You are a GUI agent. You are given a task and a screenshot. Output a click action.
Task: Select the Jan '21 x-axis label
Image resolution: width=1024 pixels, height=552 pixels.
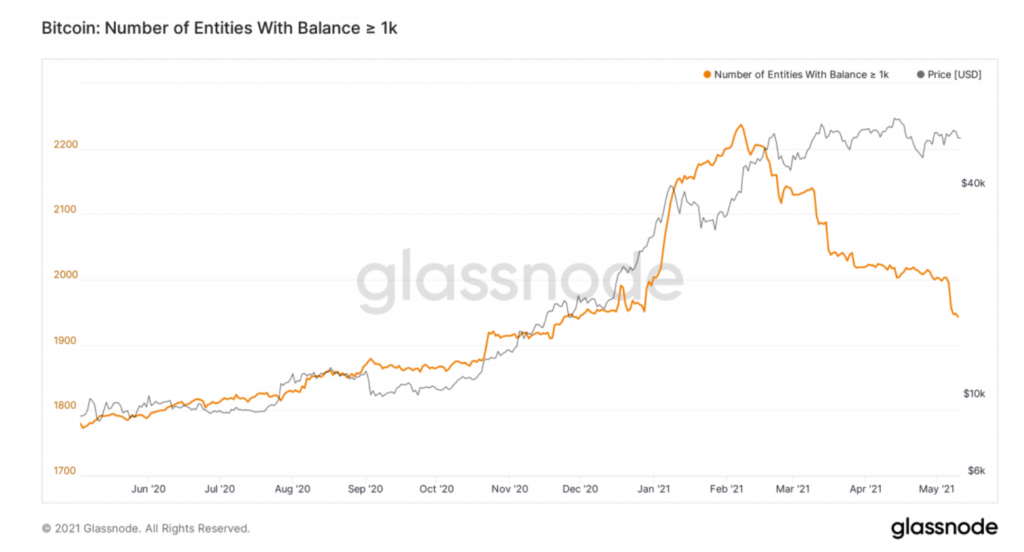pos(654,489)
